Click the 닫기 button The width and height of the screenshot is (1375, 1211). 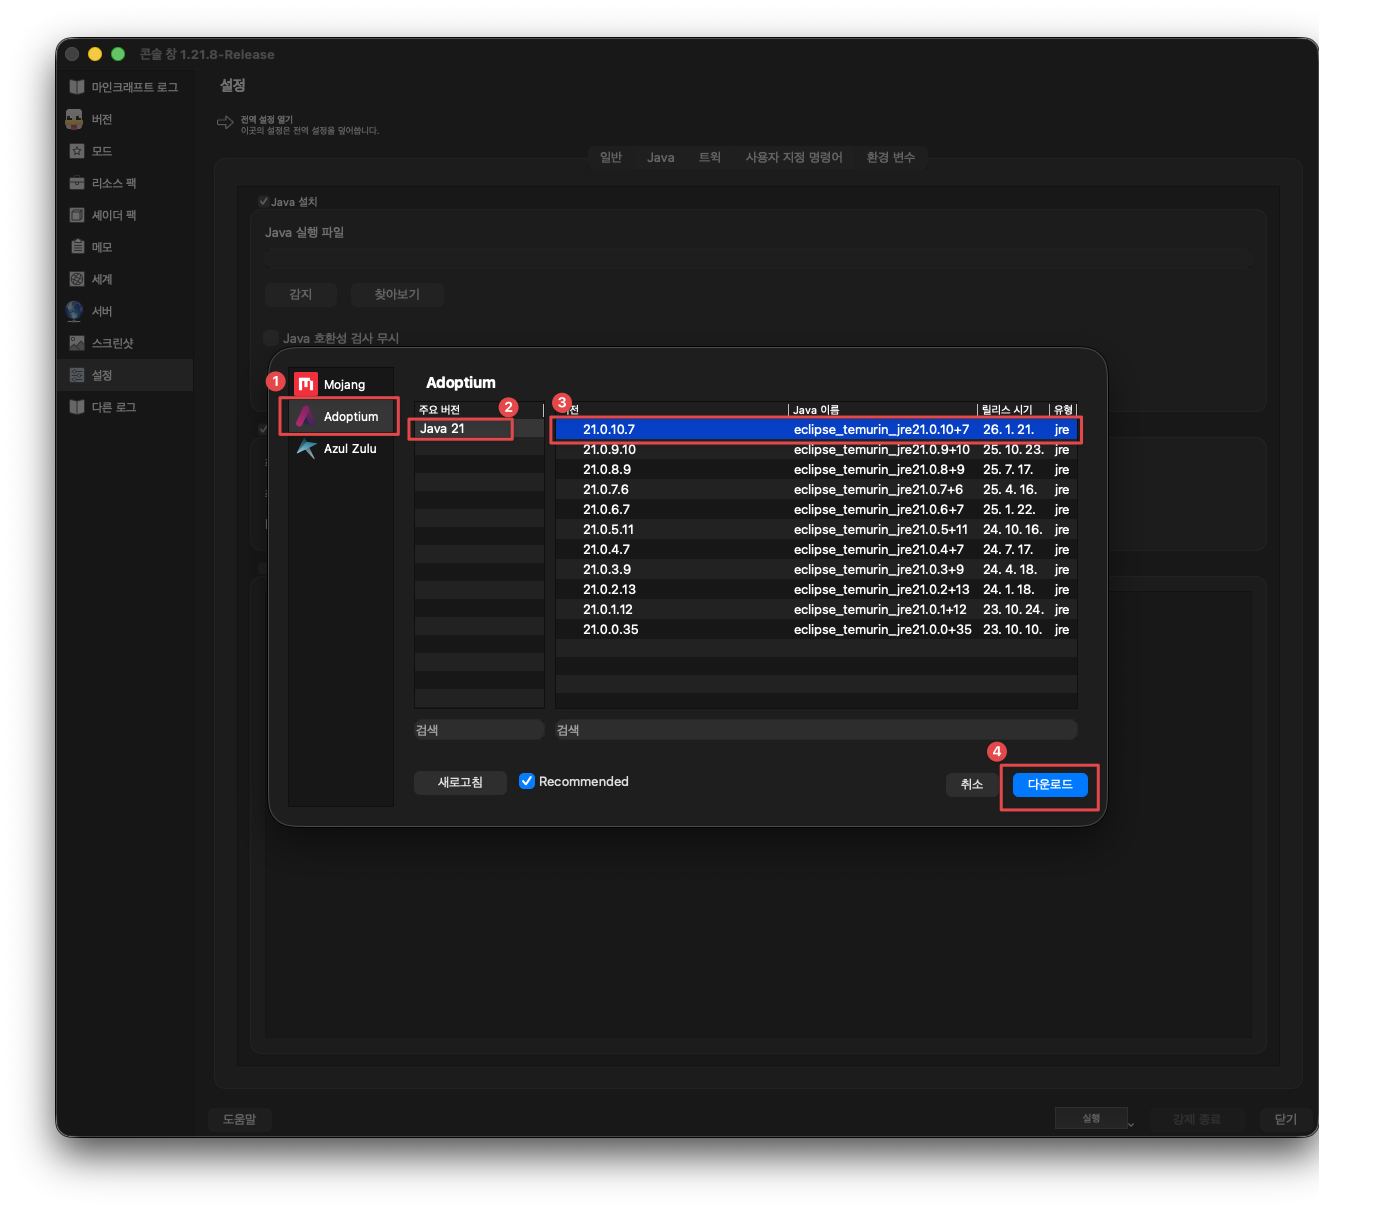click(1285, 1119)
